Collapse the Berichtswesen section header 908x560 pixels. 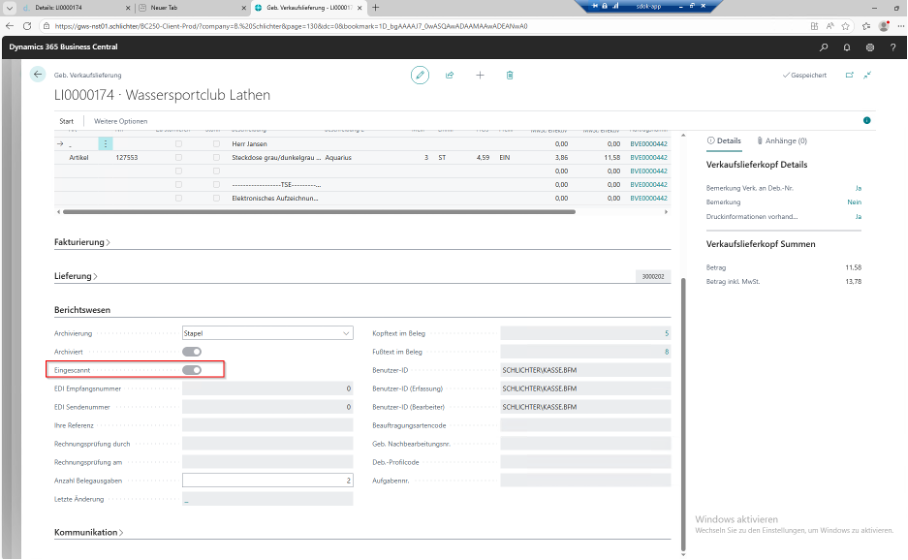82,310
